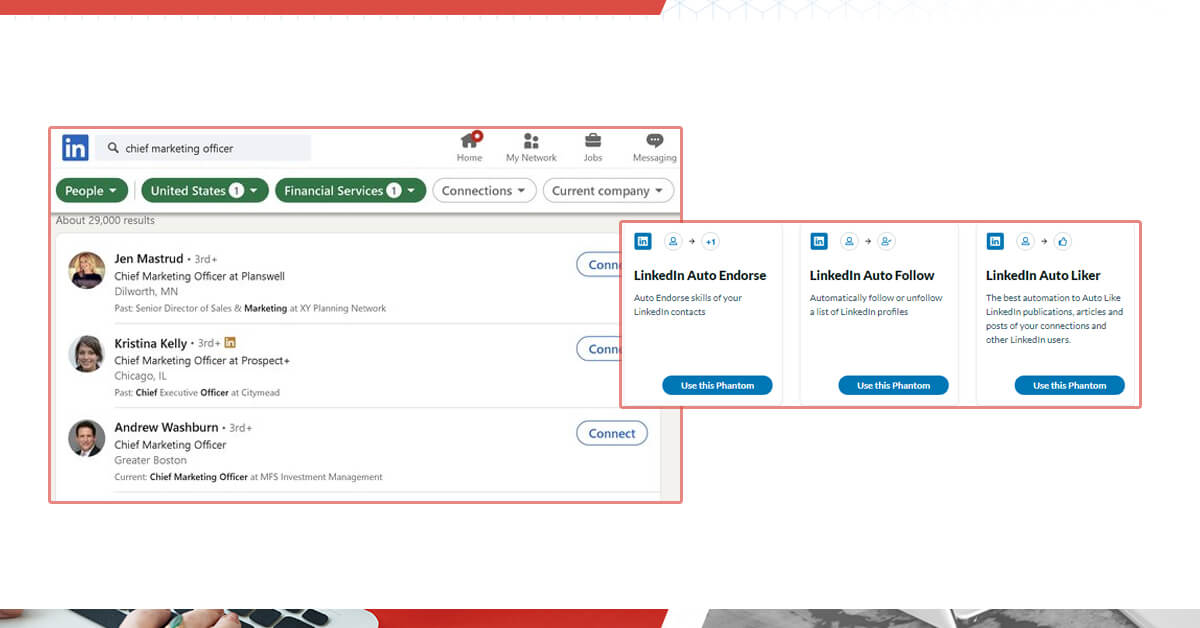The width and height of the screenshot is (1200, 628).
Task: Click the Andrew Washburn name link
Action: [x=166, y=427]
